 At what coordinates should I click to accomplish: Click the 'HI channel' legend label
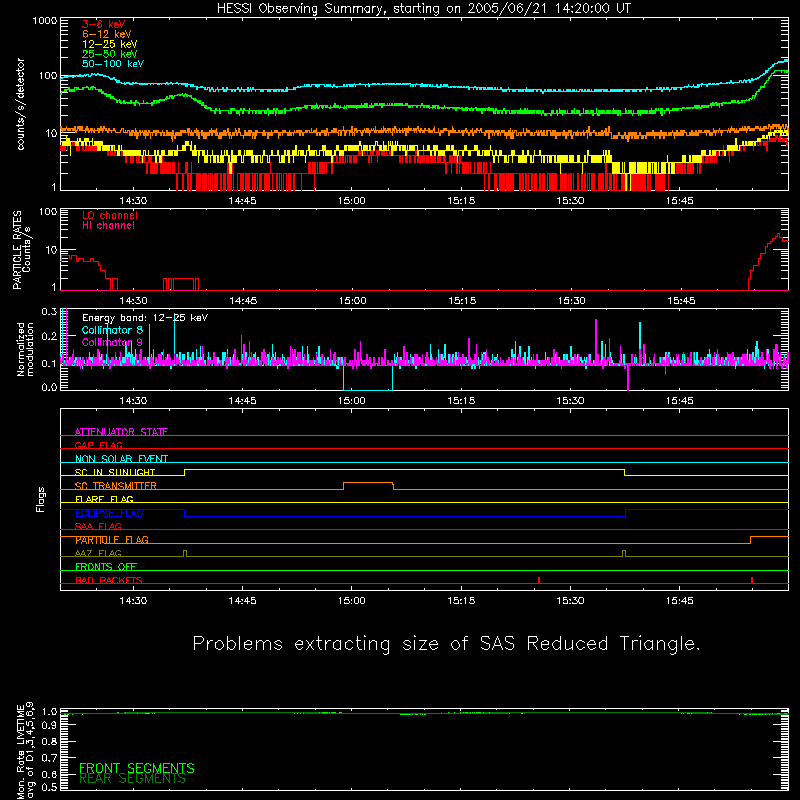[x=108, y=226]
